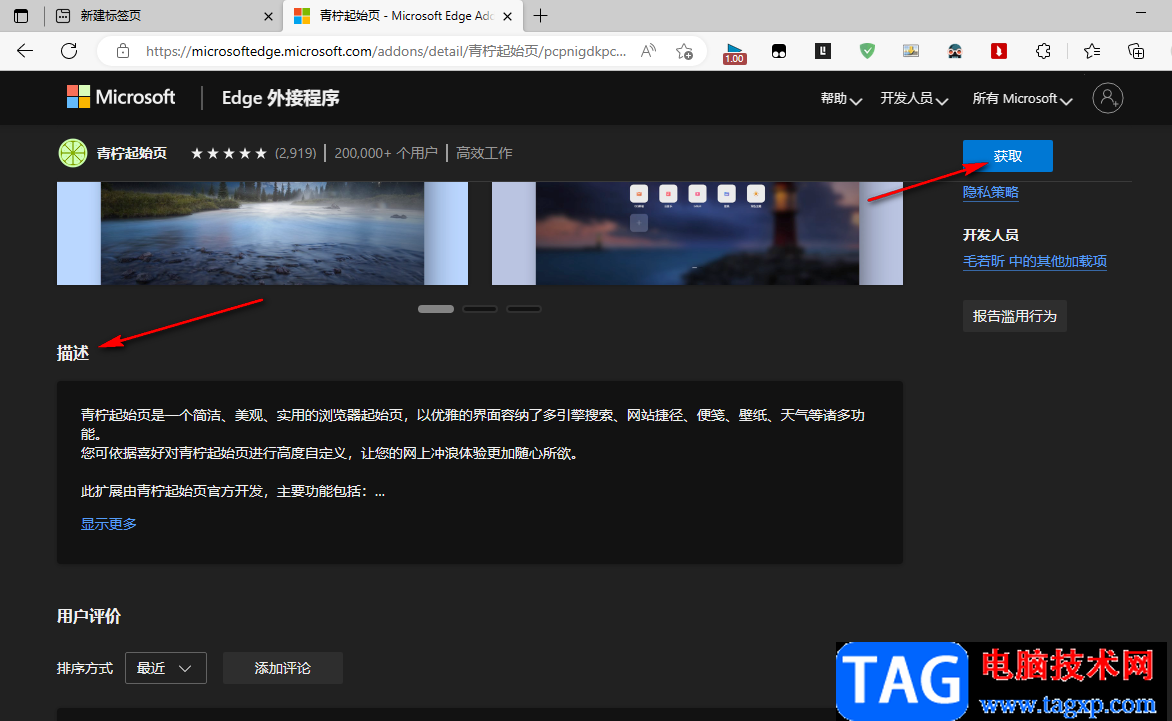
Task: Expand the 开发人员 dropdown menu
Action: tap(913, 99)
